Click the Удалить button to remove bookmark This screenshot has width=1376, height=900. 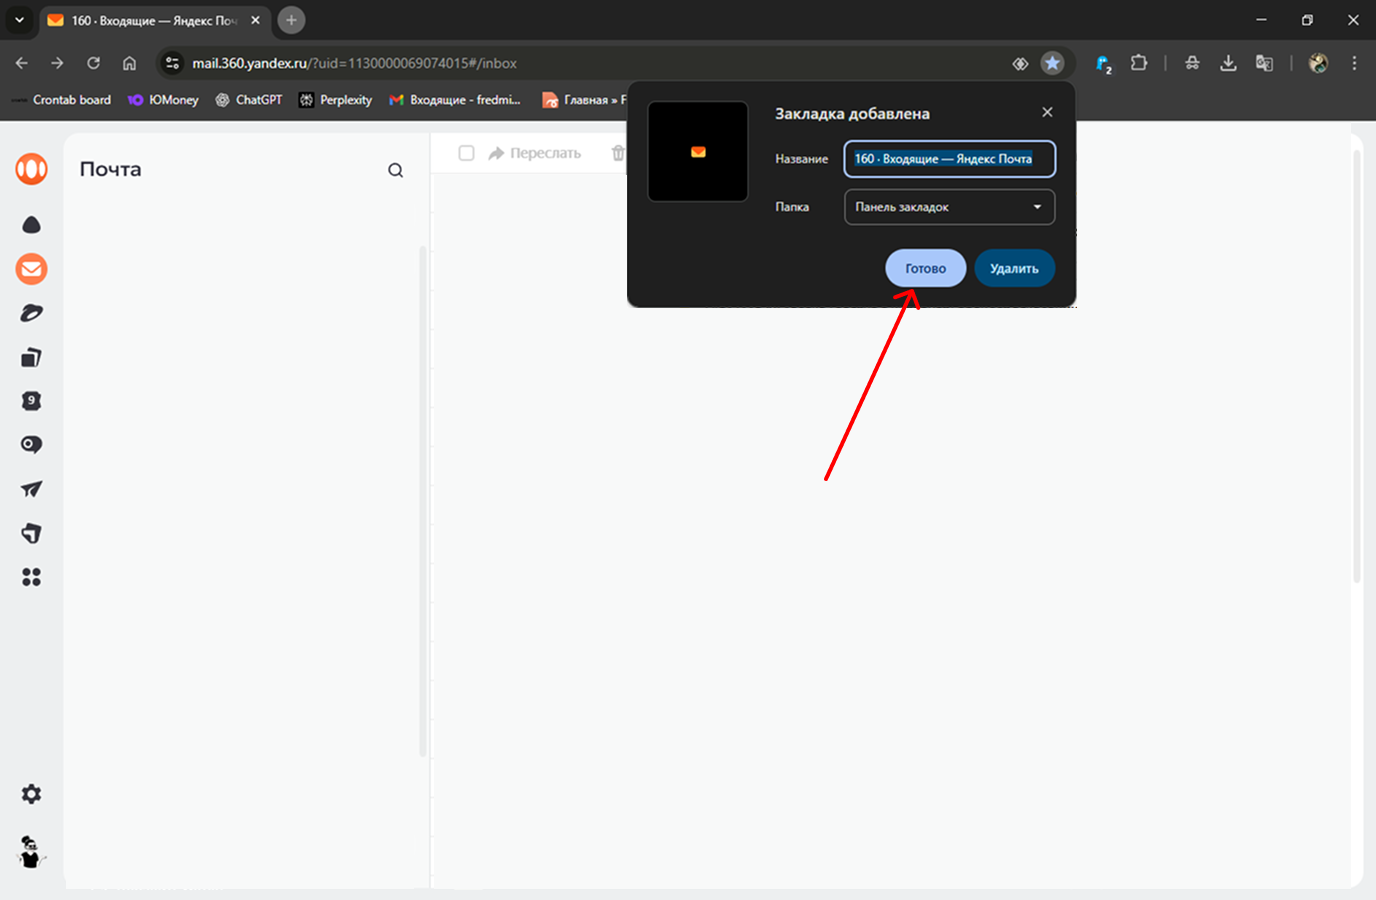click(1014, 268)
